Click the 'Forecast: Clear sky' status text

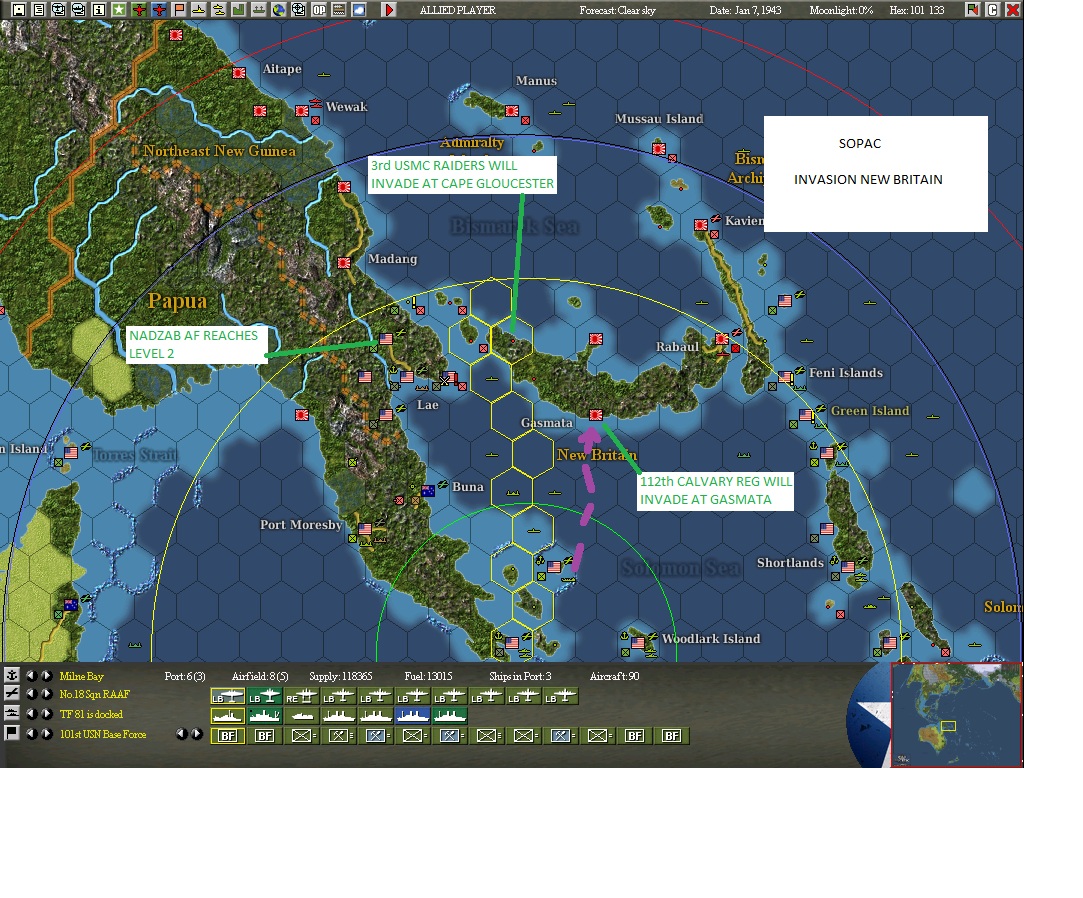coord(617,10)
